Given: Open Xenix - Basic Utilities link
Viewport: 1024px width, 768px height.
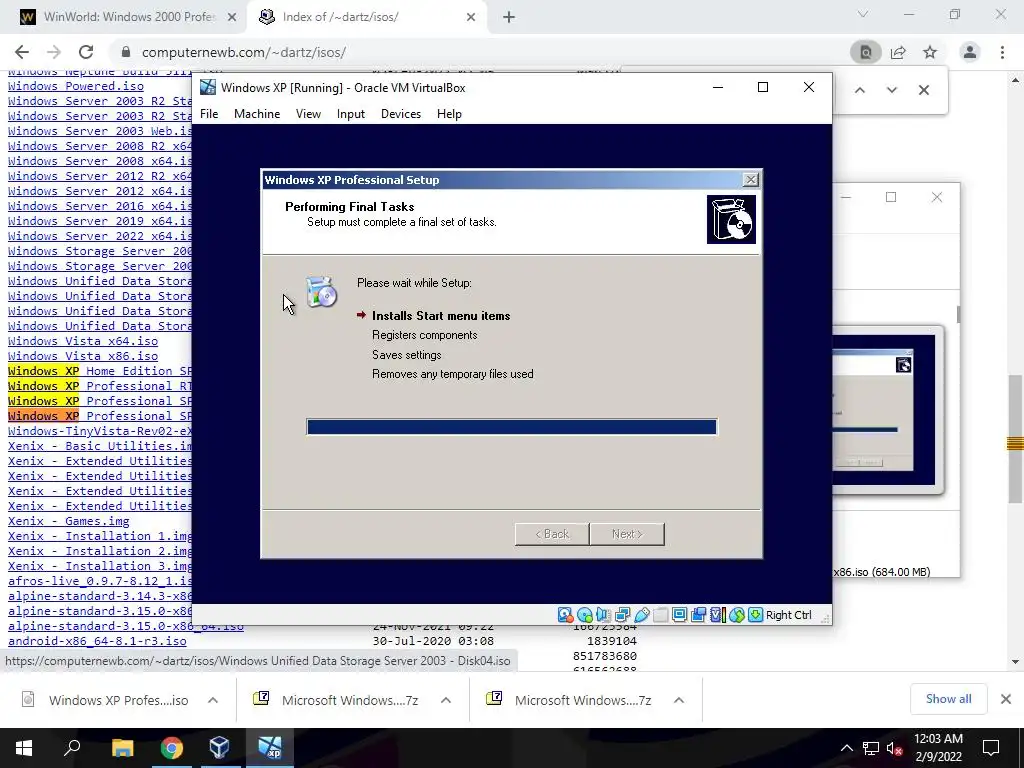Looking at the screenshot, I should pyautogui.click(x=100, y=446).
